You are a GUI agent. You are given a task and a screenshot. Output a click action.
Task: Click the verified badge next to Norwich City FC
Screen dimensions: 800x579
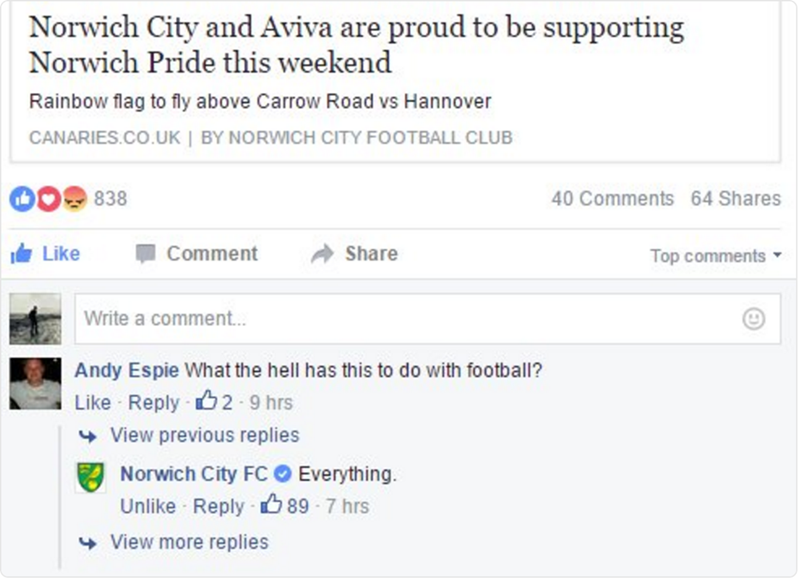click(283, 474)
